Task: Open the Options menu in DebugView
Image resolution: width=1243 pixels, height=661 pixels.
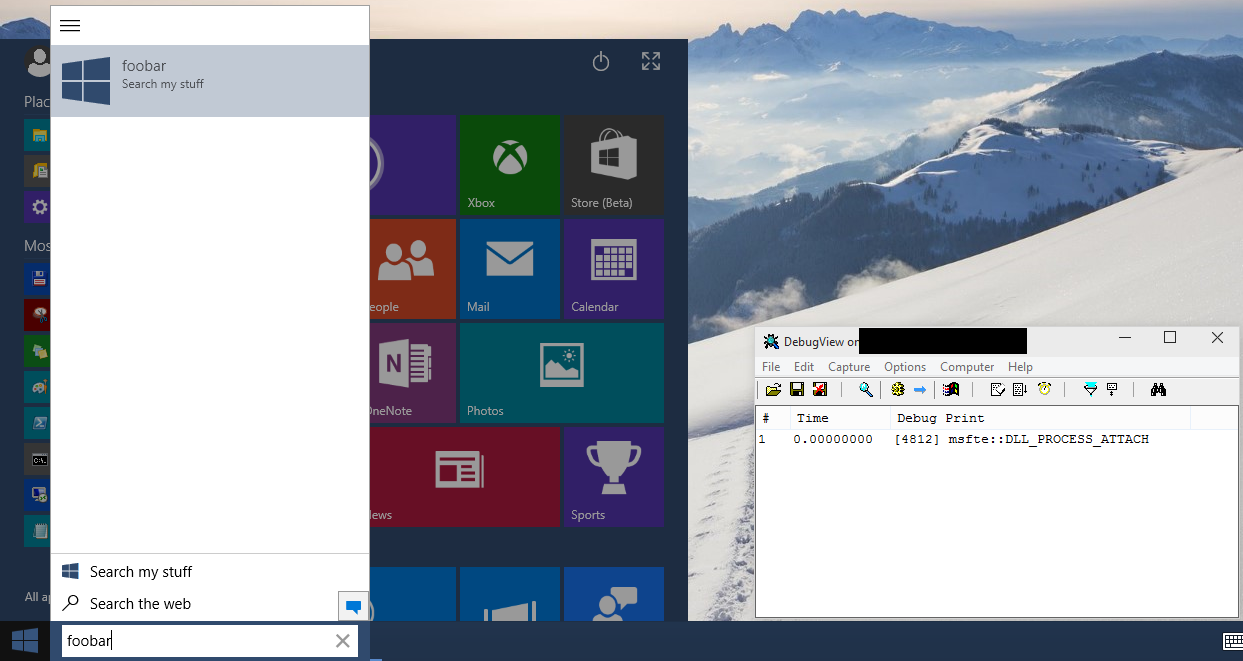Action: coord(904,367)
